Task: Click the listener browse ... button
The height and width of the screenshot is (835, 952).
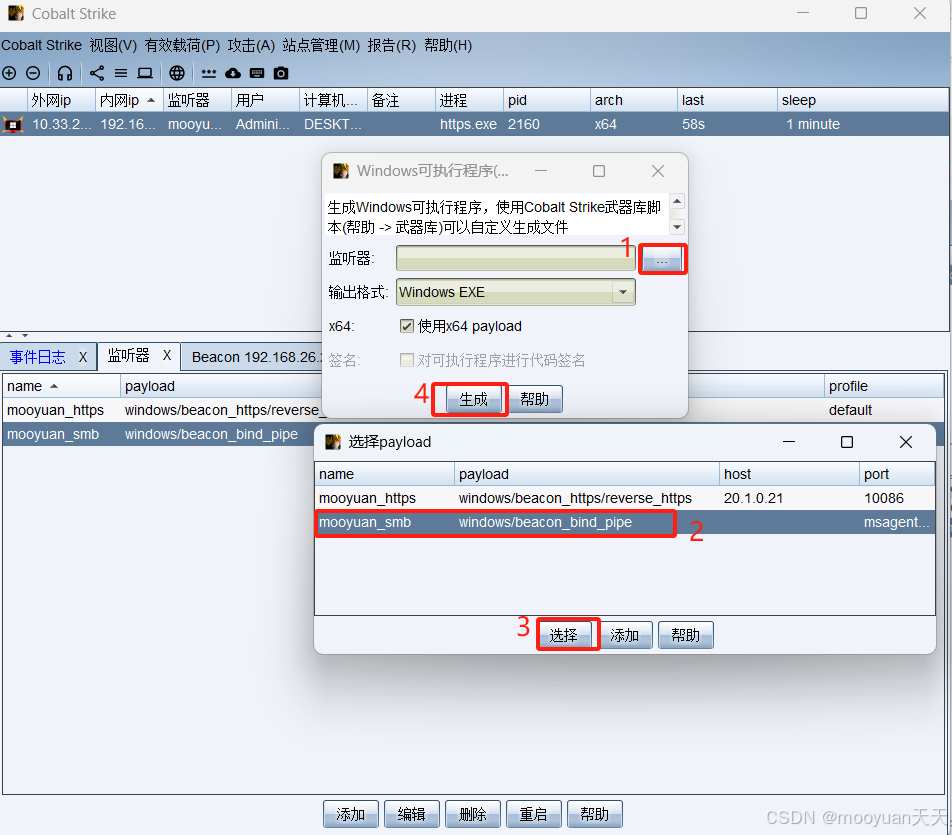Action: tap(662, 260)
